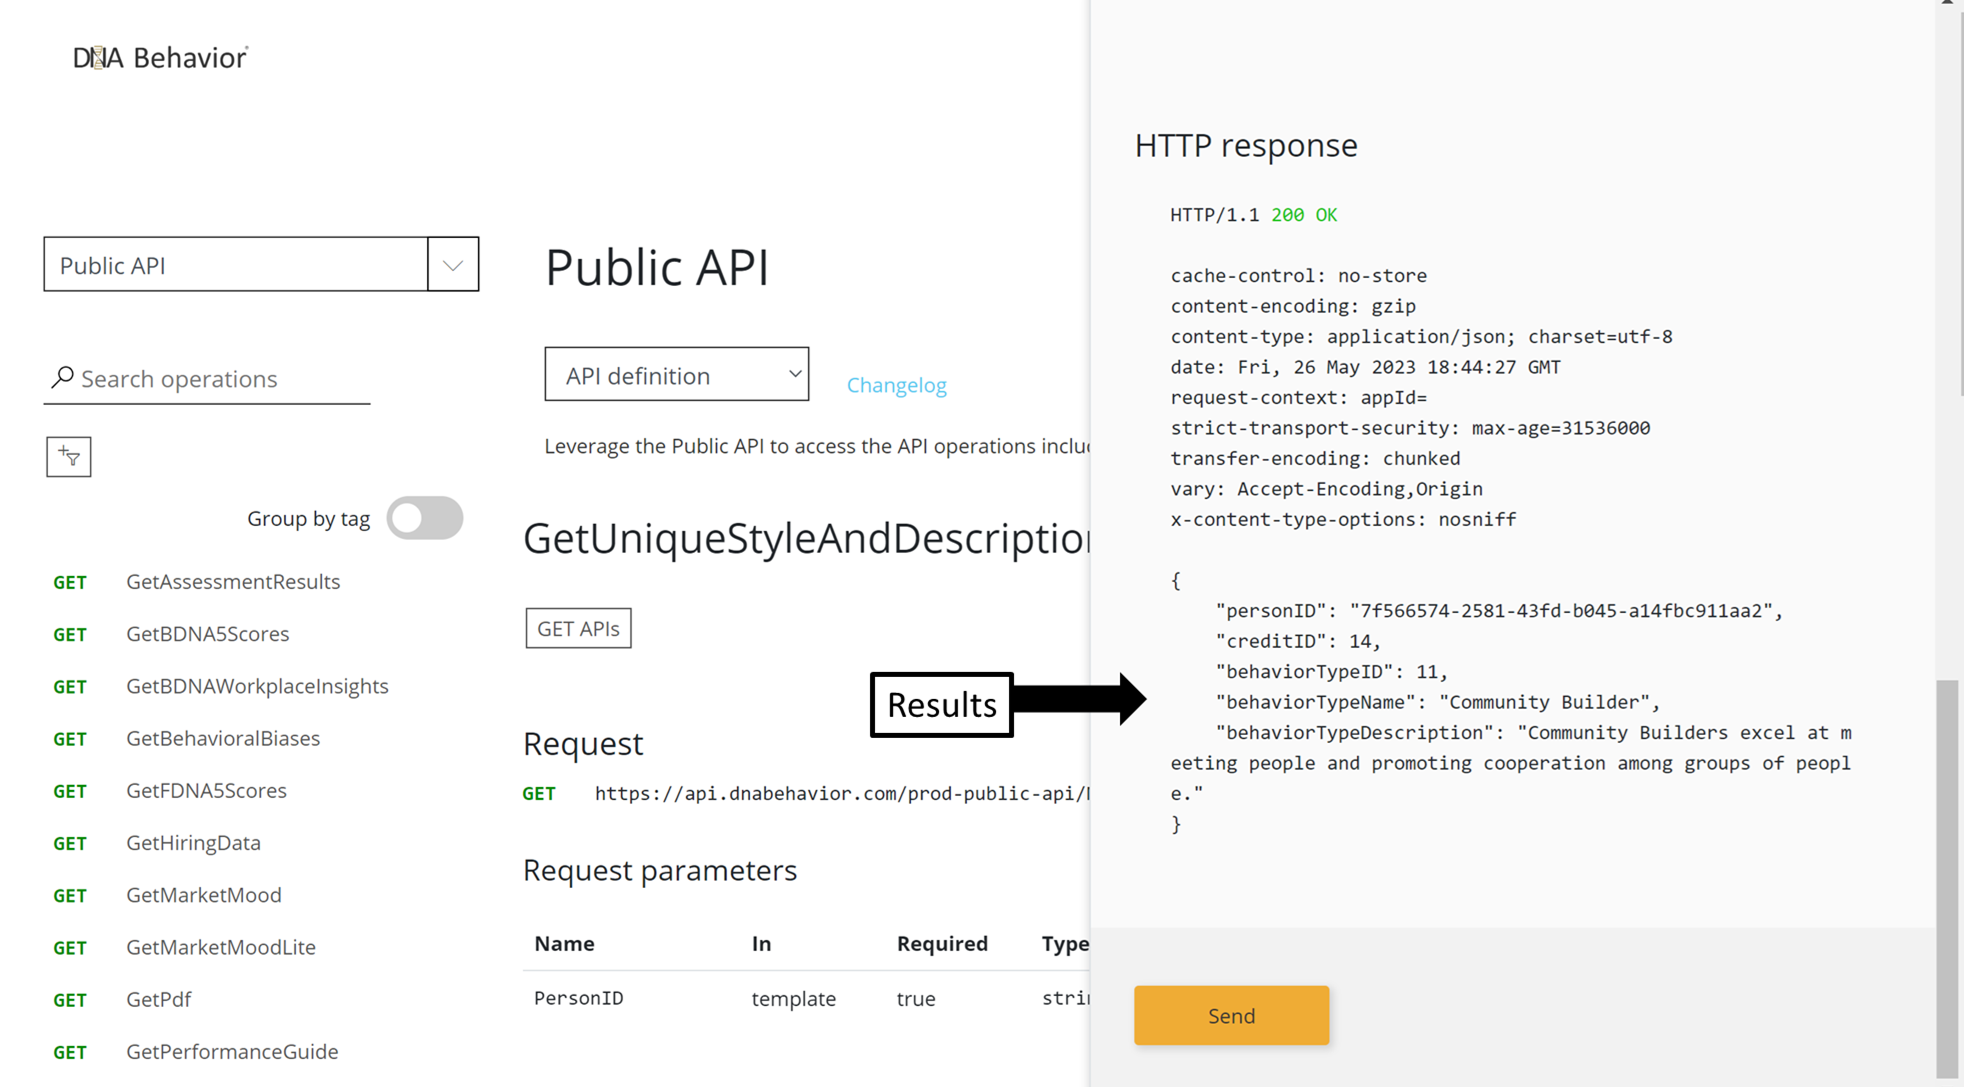Open the Changelog link
The width and height of the screenshot is (1964, 1087).
click(897, 385)
